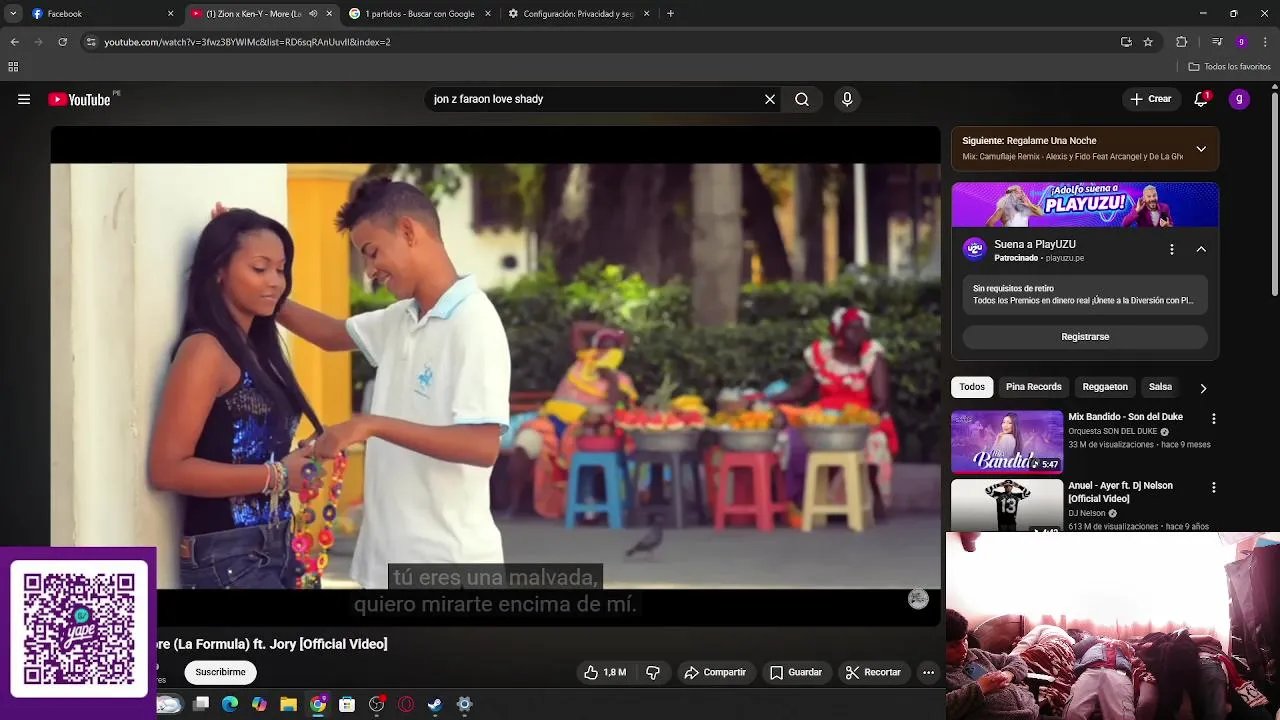Click the video player frame
The image size is (1280, 720).
(x=495, y=376)
